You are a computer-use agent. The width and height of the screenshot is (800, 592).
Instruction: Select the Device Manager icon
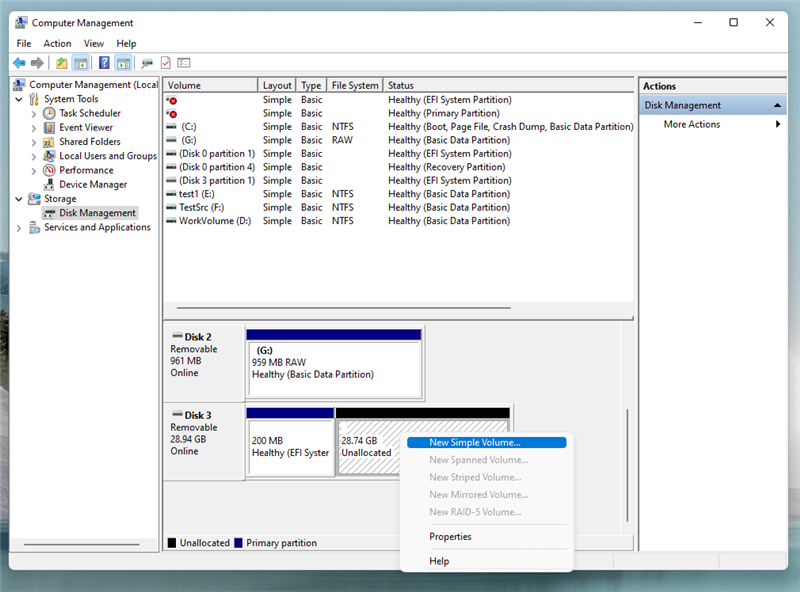[49, 184]
